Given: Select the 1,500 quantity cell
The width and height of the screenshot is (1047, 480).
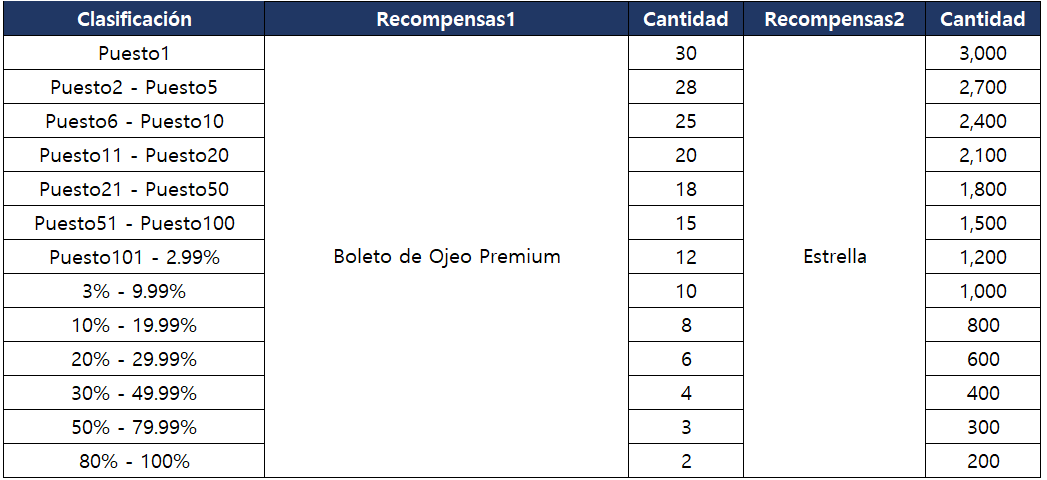Looking at the screenshot, I should pos(983,223).
